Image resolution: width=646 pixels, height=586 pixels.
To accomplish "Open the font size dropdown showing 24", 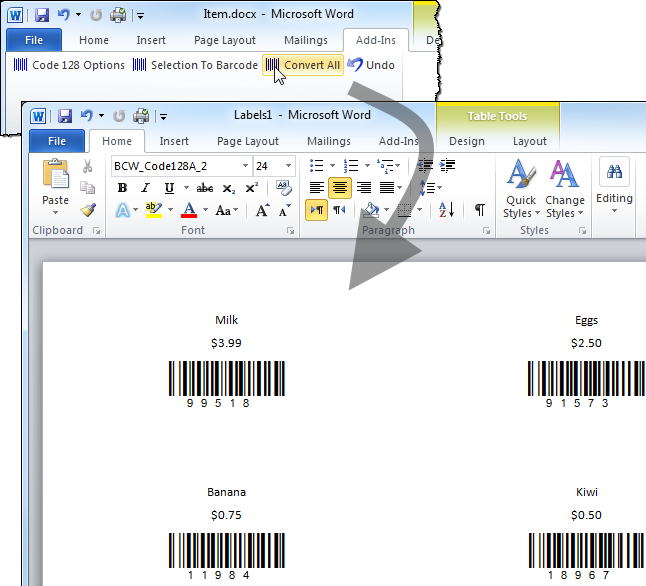I will pos(288,166).
